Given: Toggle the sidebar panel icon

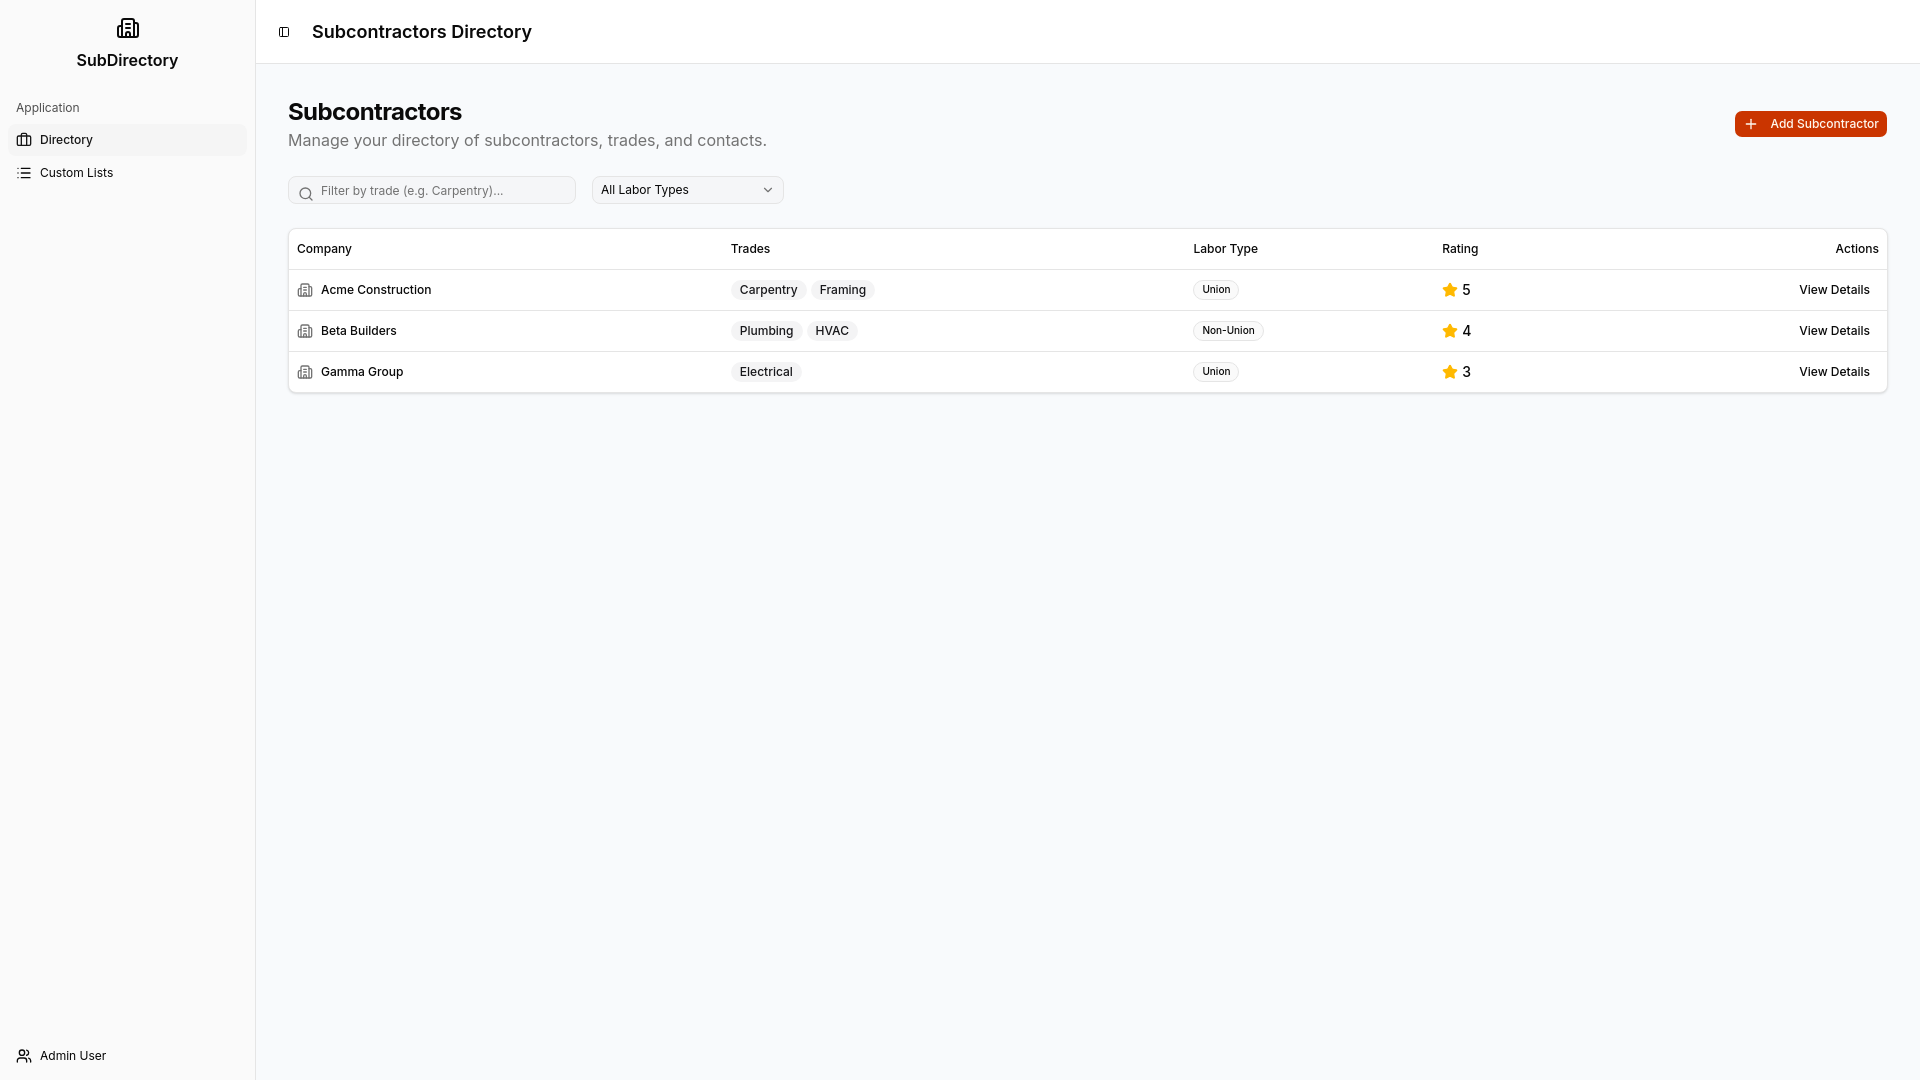Looking at the screenshot, I should (284, 32).
